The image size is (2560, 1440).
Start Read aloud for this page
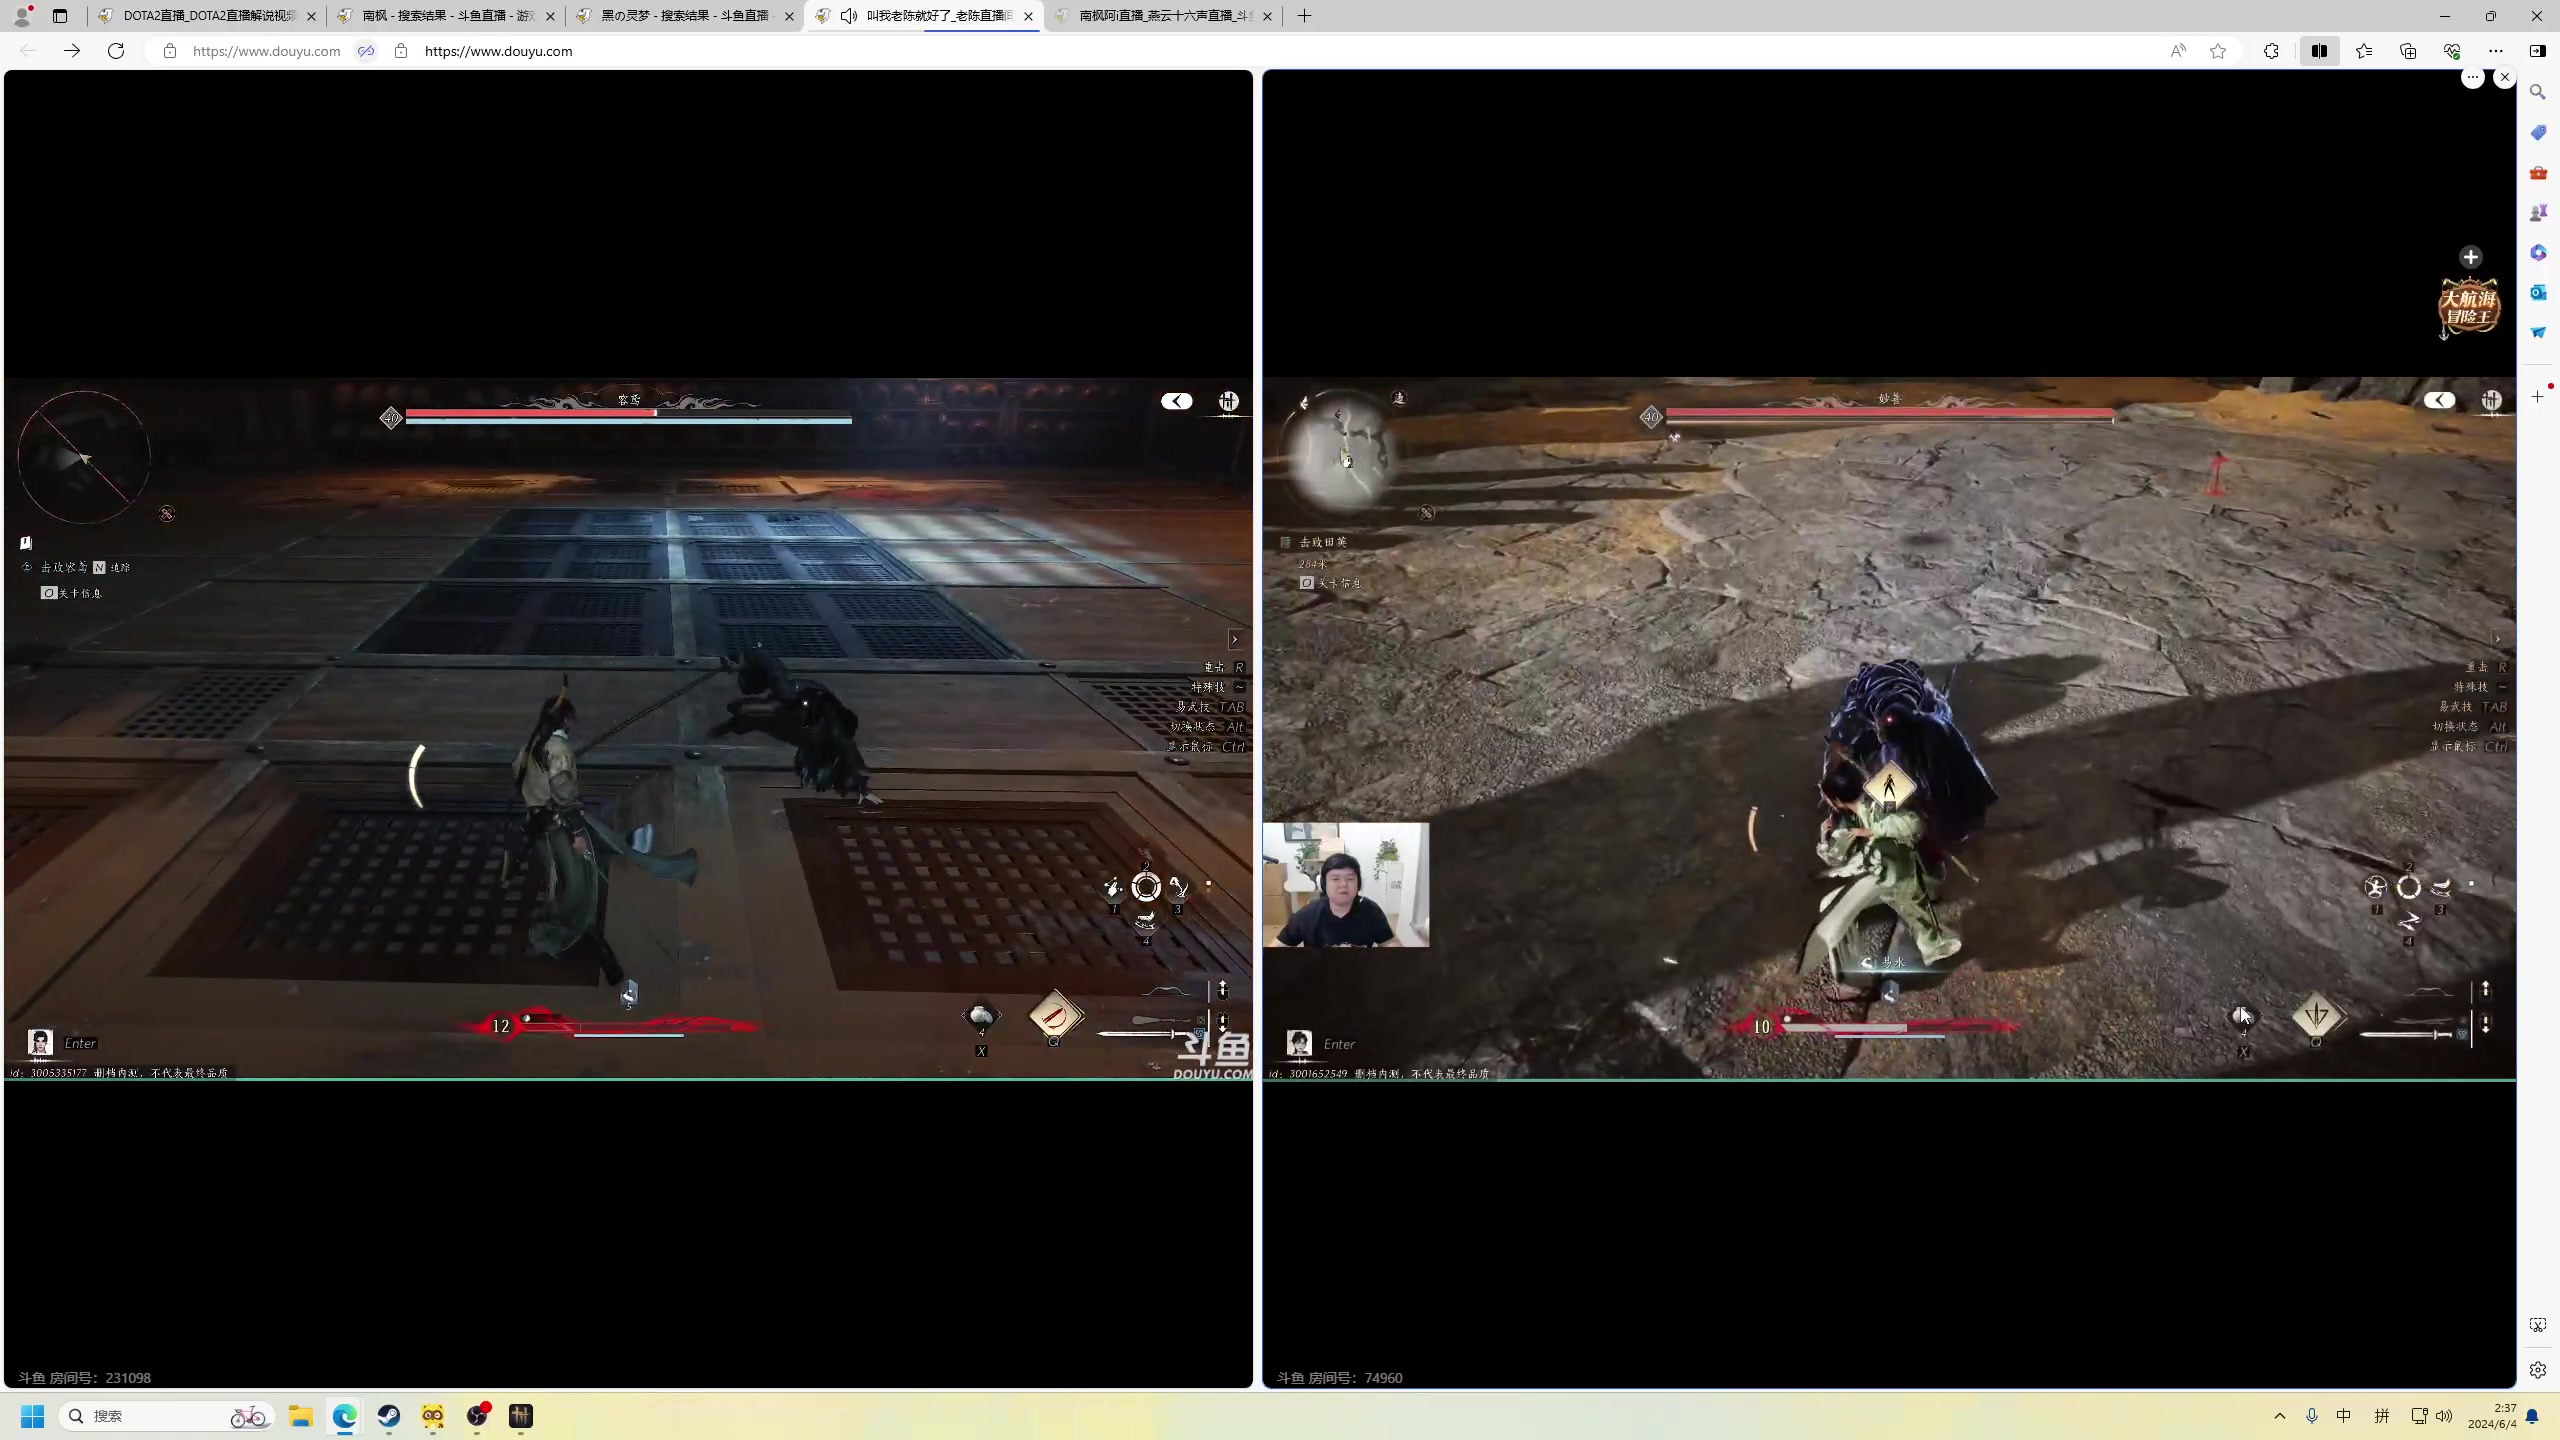[x=2177, y=51]
